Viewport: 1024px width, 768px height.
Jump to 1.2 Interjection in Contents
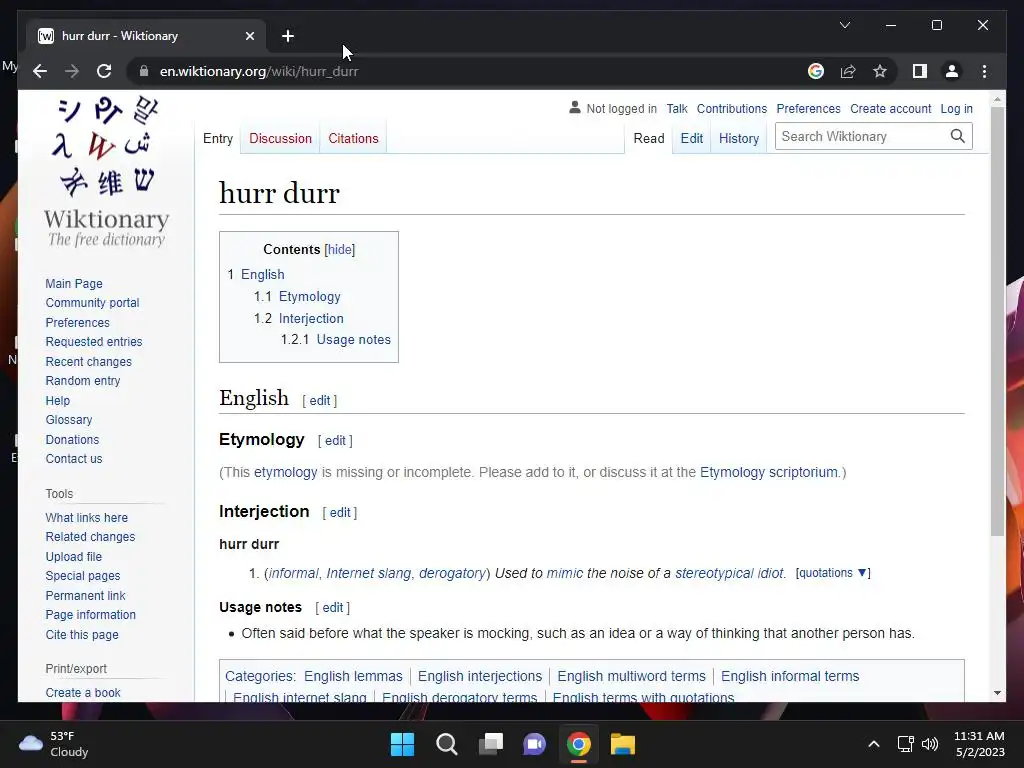pyautogui.click(x=298, y=318)
